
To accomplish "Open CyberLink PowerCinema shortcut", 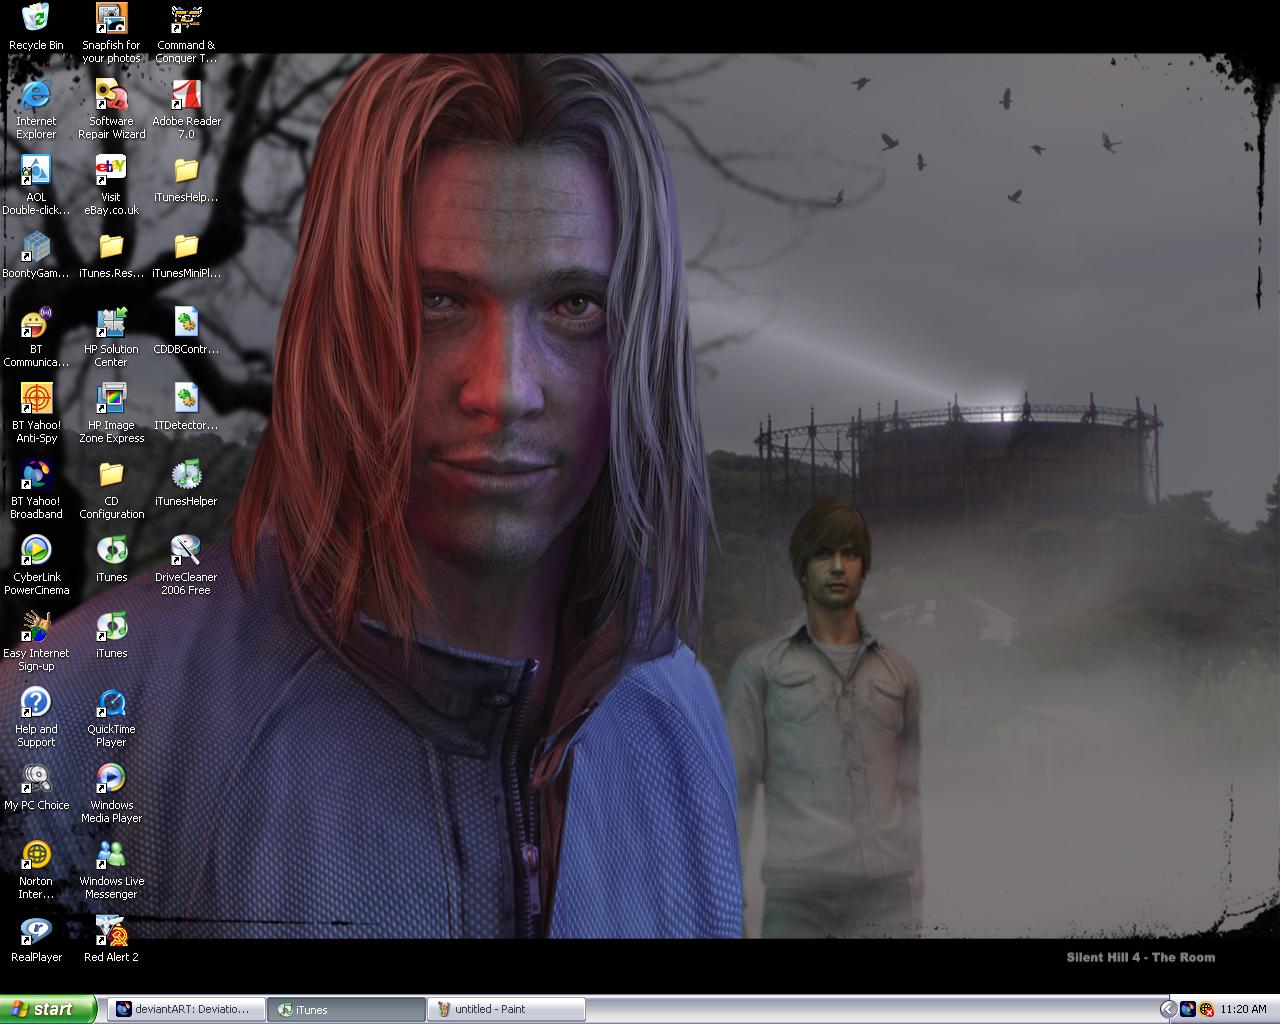I will [36, 565].
